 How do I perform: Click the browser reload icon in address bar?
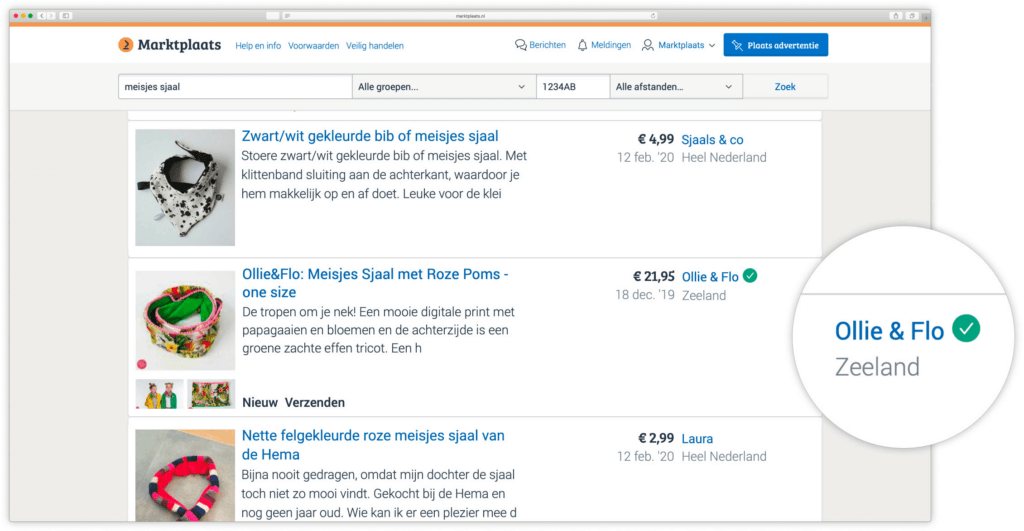pos(652,16)
